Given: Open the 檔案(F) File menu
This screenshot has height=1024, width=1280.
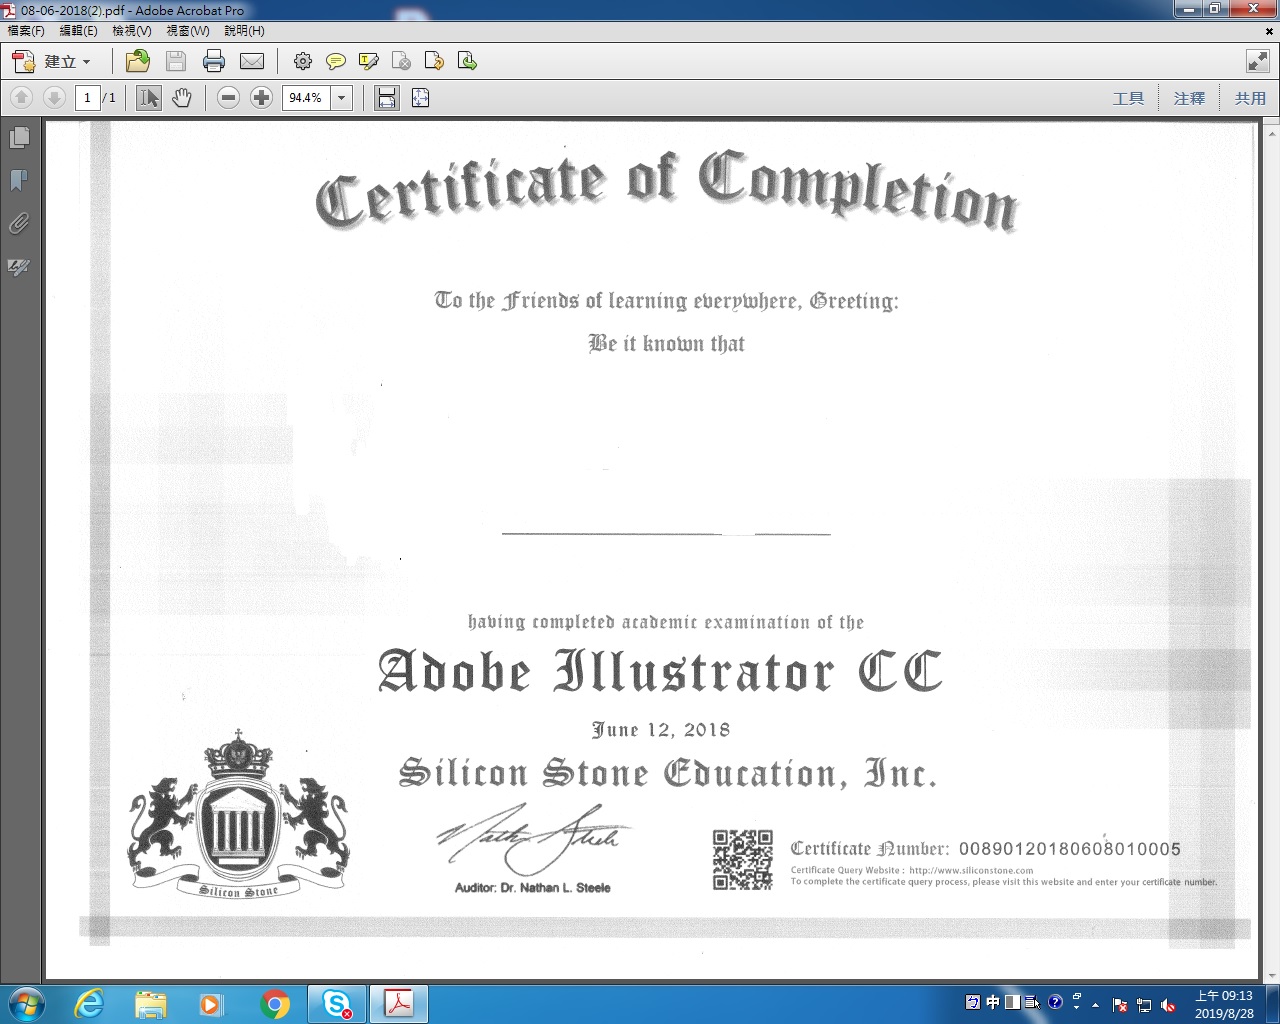Looking at the screenshot, I should coord(26,31).
